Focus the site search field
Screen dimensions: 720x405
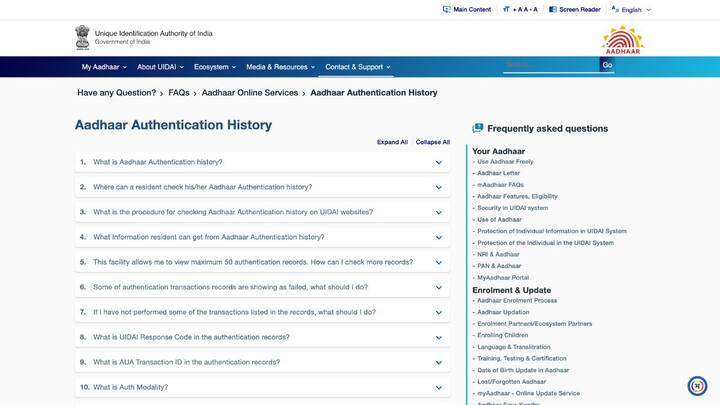click(551, 65)
